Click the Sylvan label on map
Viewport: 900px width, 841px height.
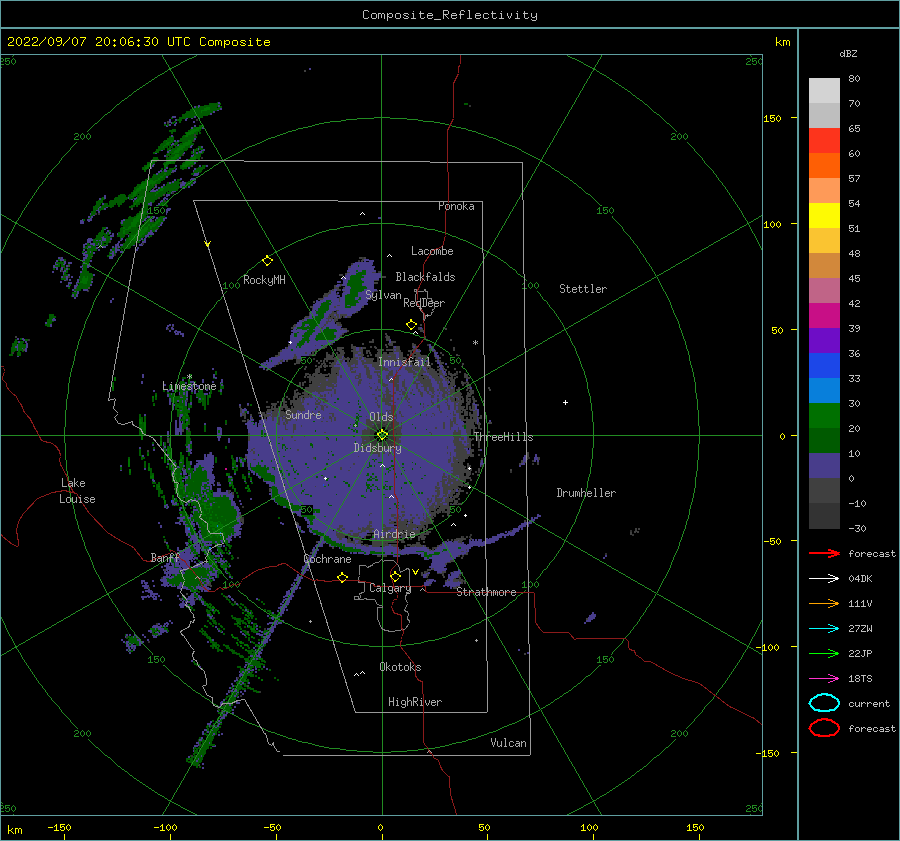tap(383, 295)
